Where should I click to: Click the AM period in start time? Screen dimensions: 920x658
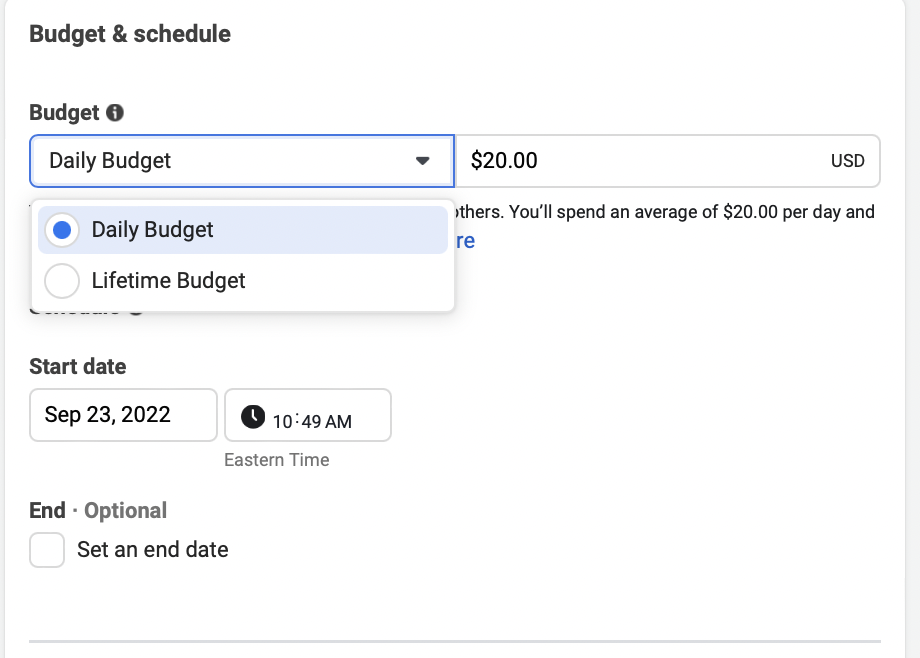pyautogui.click(x=340, y=421)
